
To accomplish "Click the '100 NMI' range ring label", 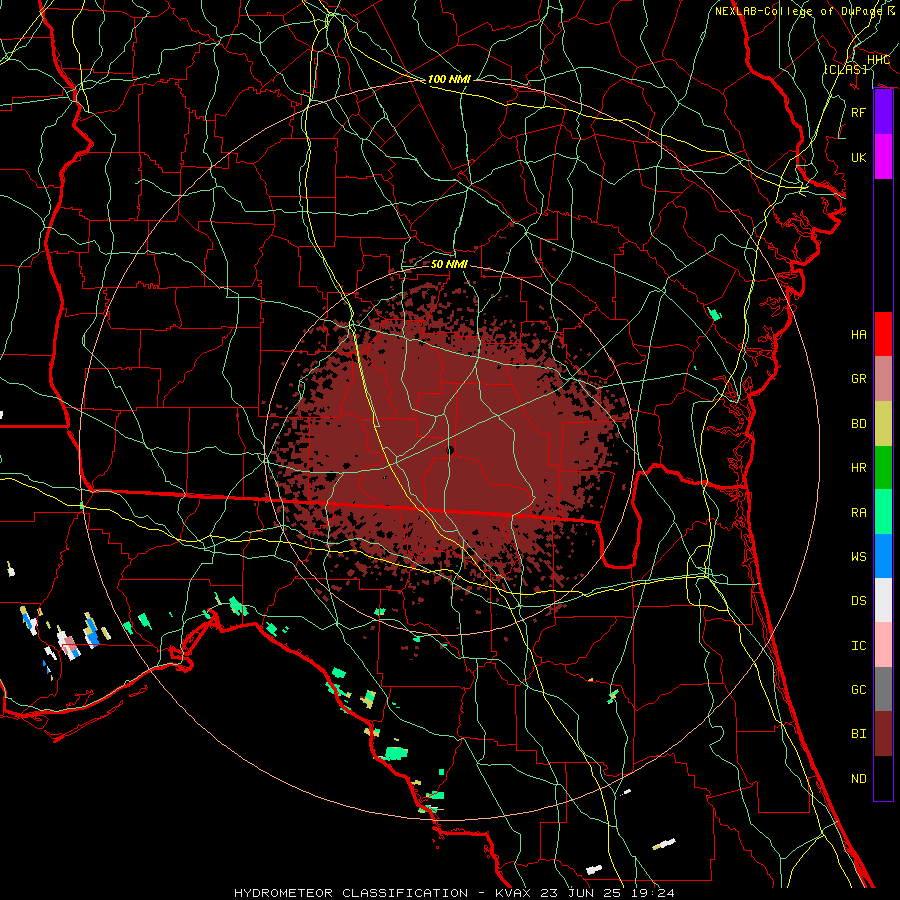I will tap(449, 79).
